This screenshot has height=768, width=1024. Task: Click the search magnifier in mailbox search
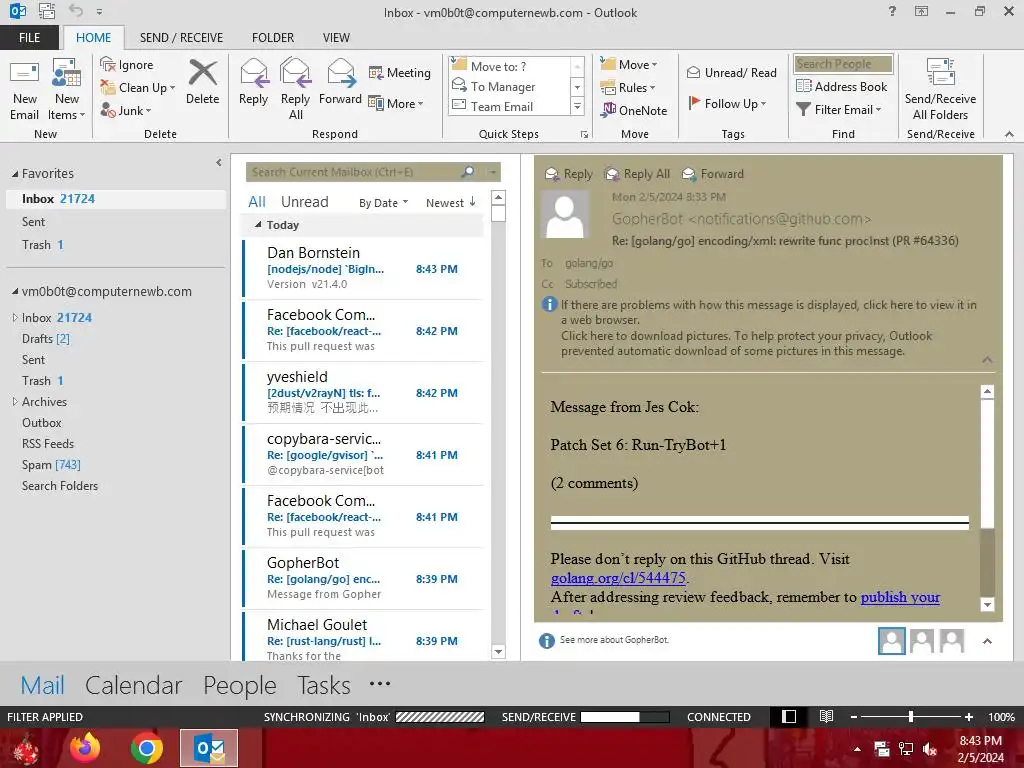pos(468,172)
